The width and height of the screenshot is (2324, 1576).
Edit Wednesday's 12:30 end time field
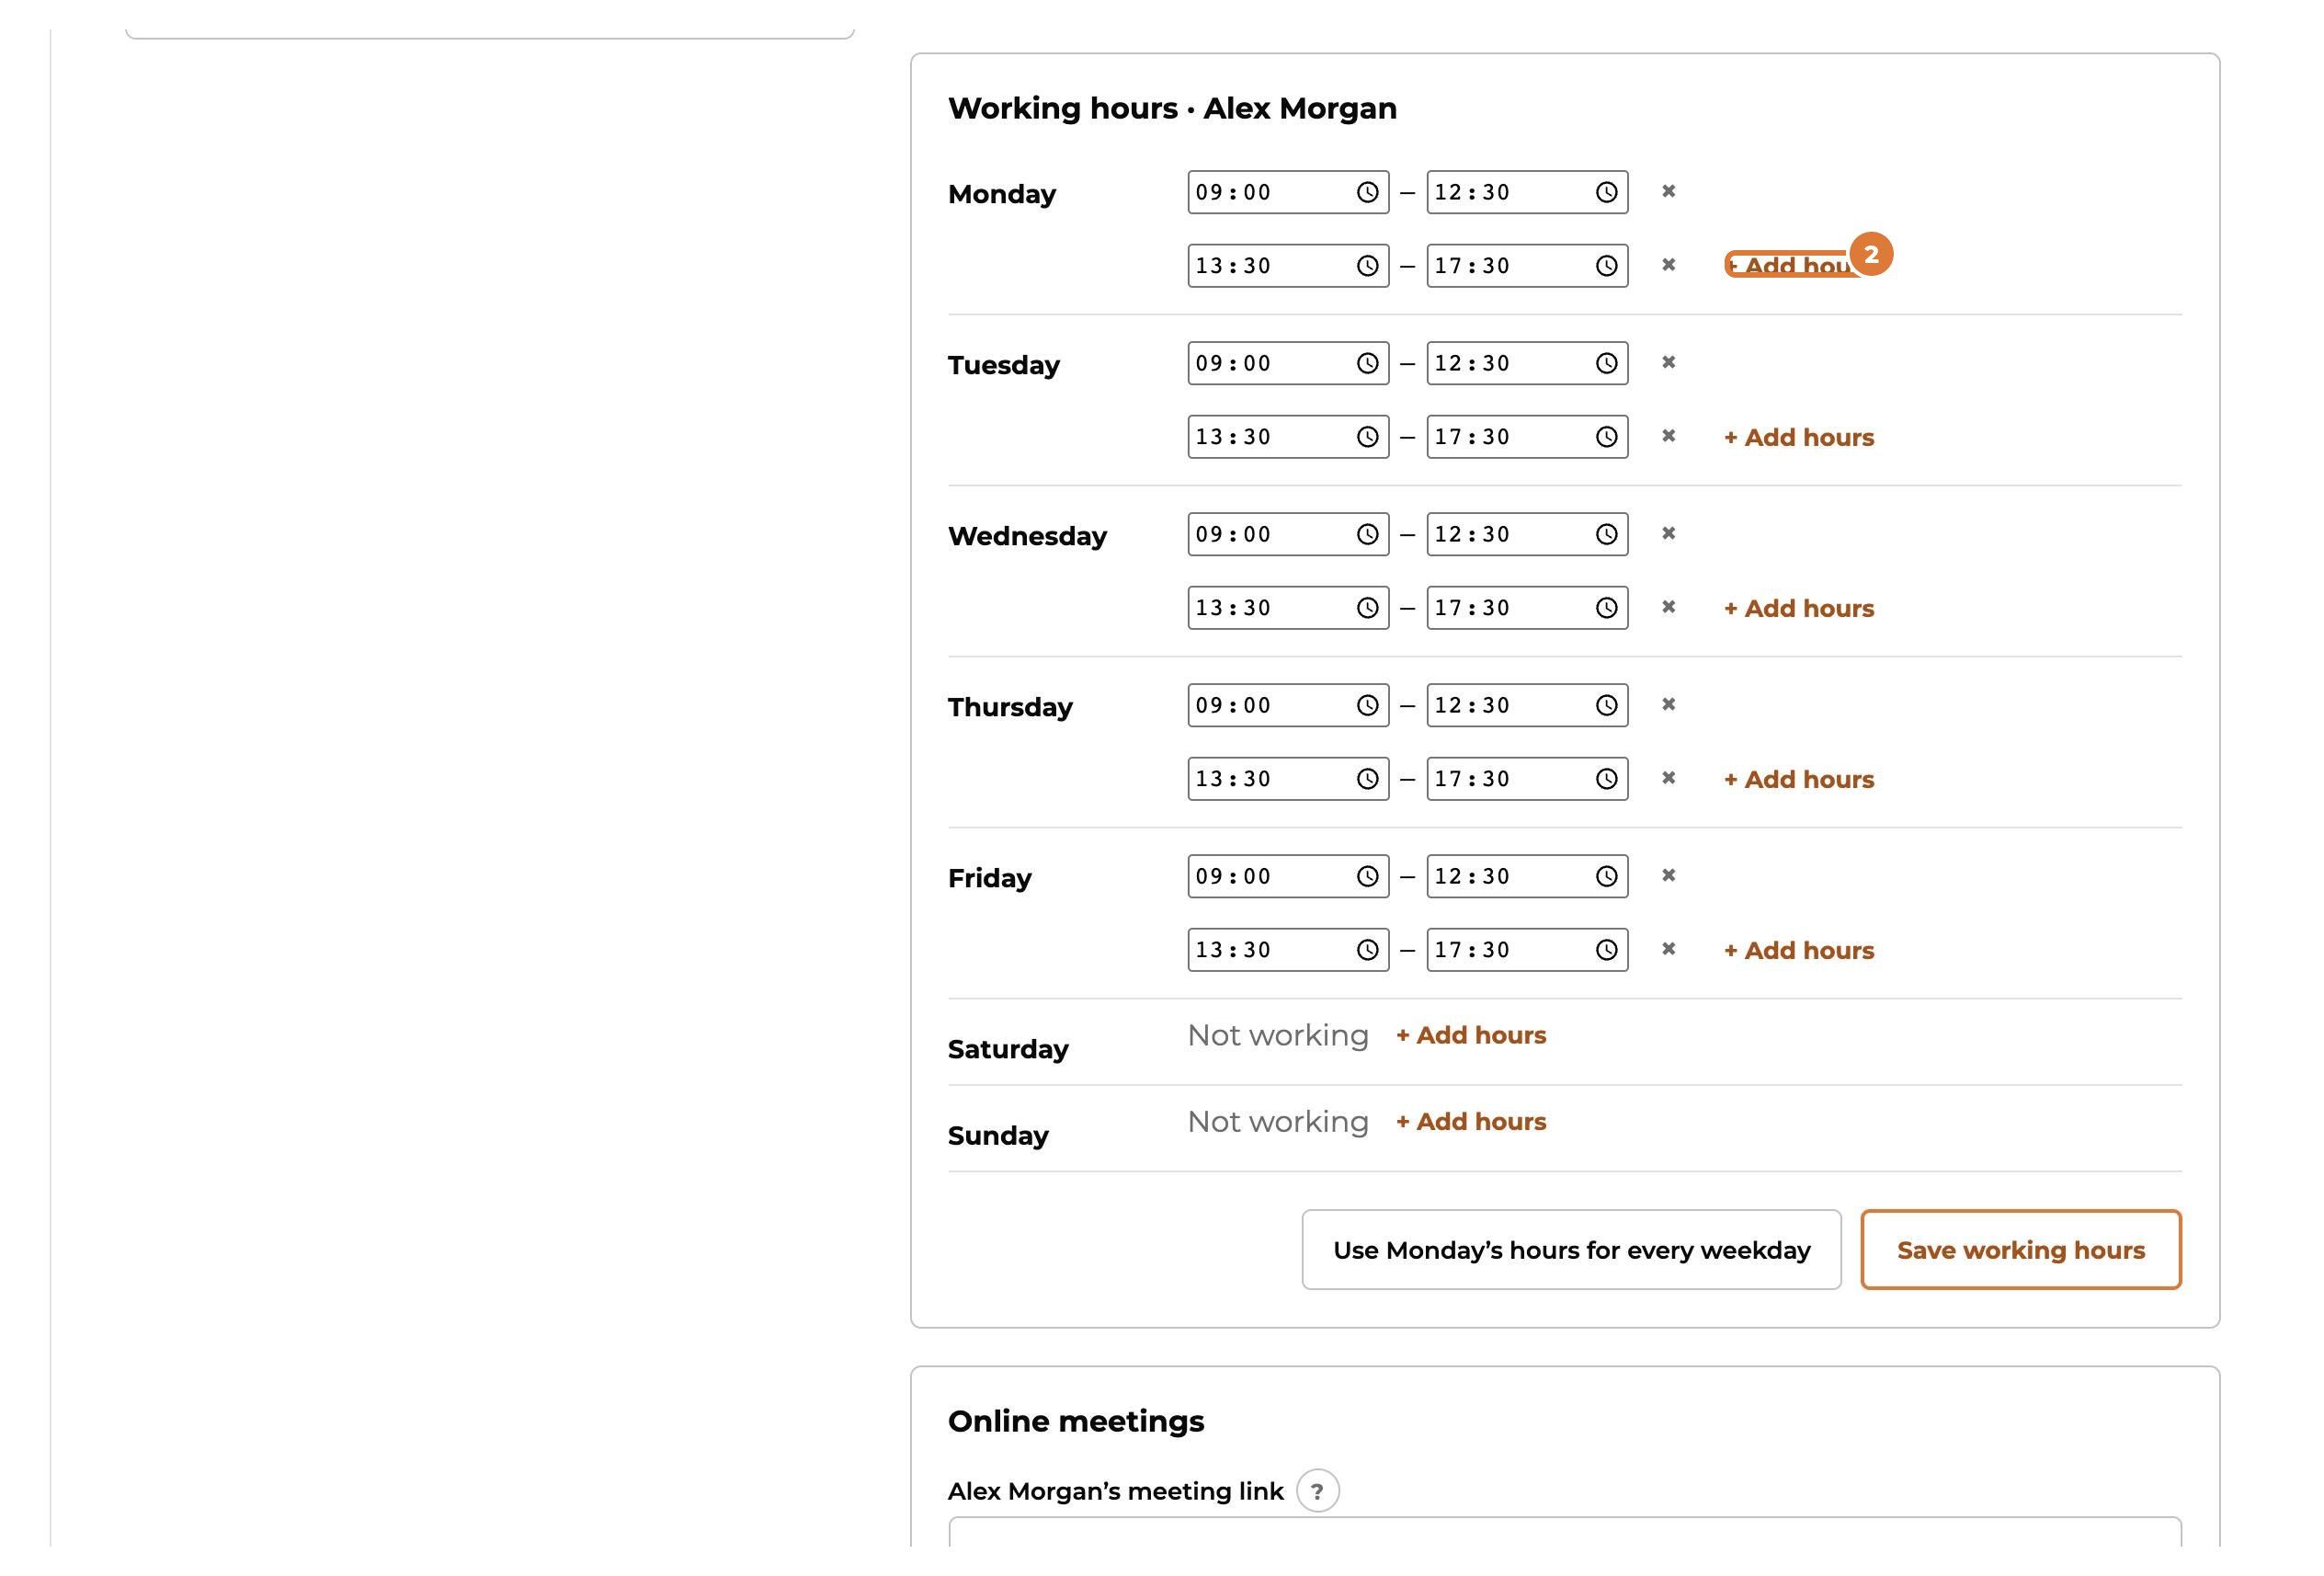point(1527,534)
